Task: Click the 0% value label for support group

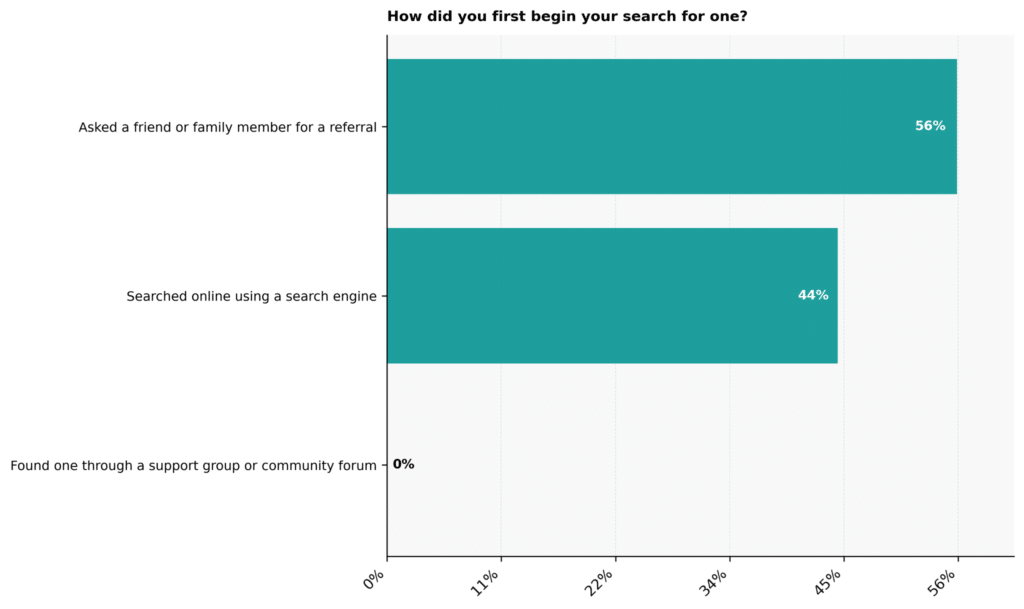Action: point(404,464)
